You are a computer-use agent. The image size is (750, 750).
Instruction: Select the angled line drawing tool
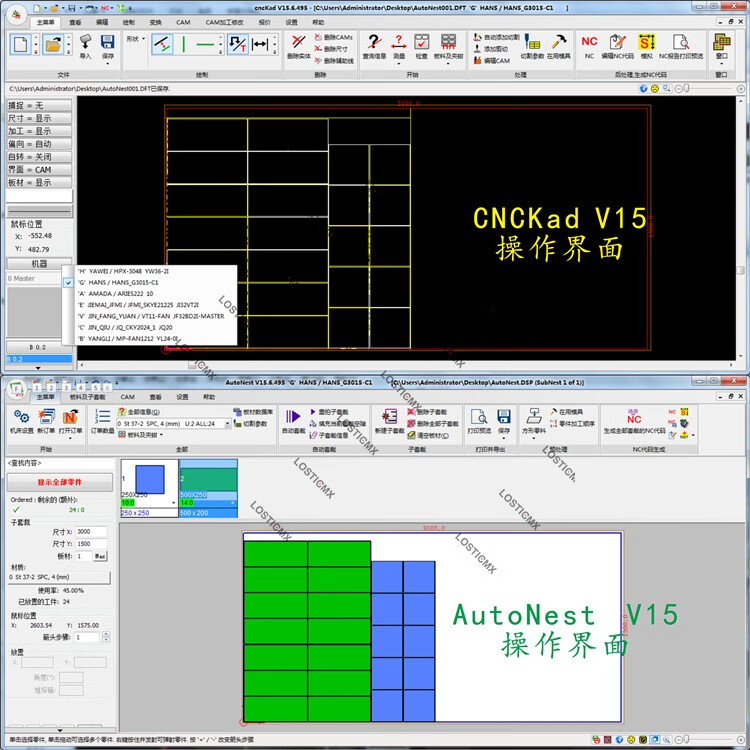162,44
